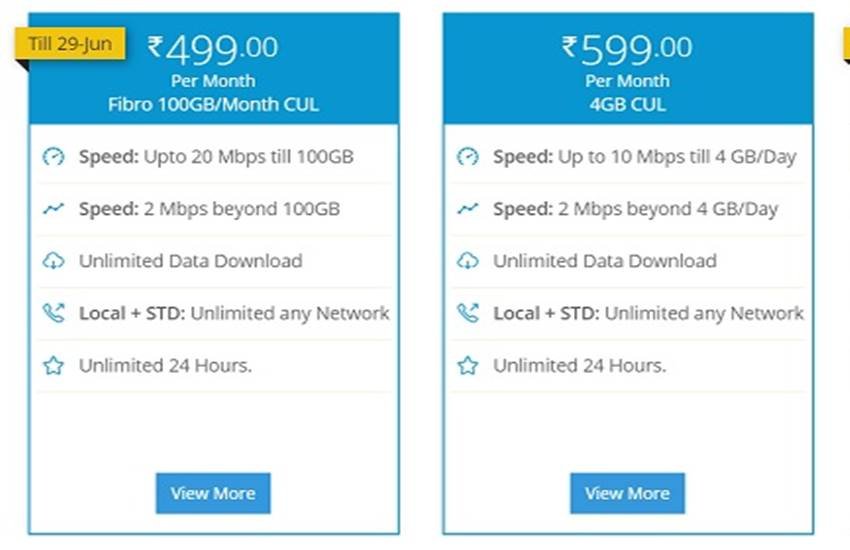
Task: Select the ₹599.00 price heading
Action: pyautogui.click(x=627, y=49)
